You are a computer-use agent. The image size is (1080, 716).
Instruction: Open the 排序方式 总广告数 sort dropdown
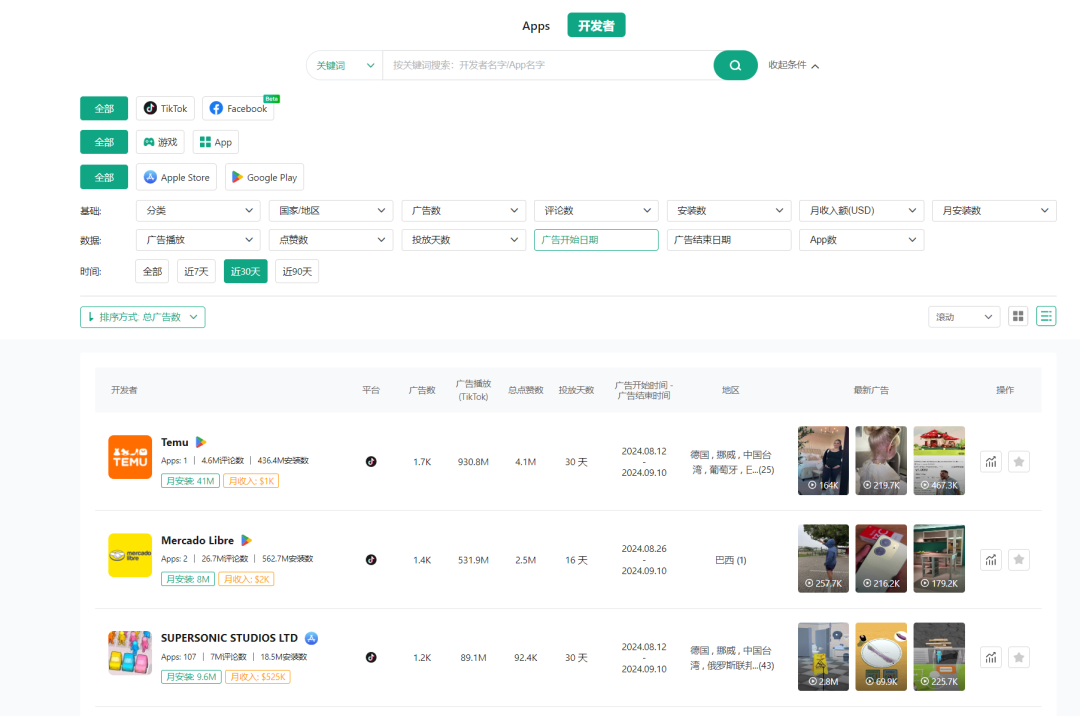[x=143, y=317]
